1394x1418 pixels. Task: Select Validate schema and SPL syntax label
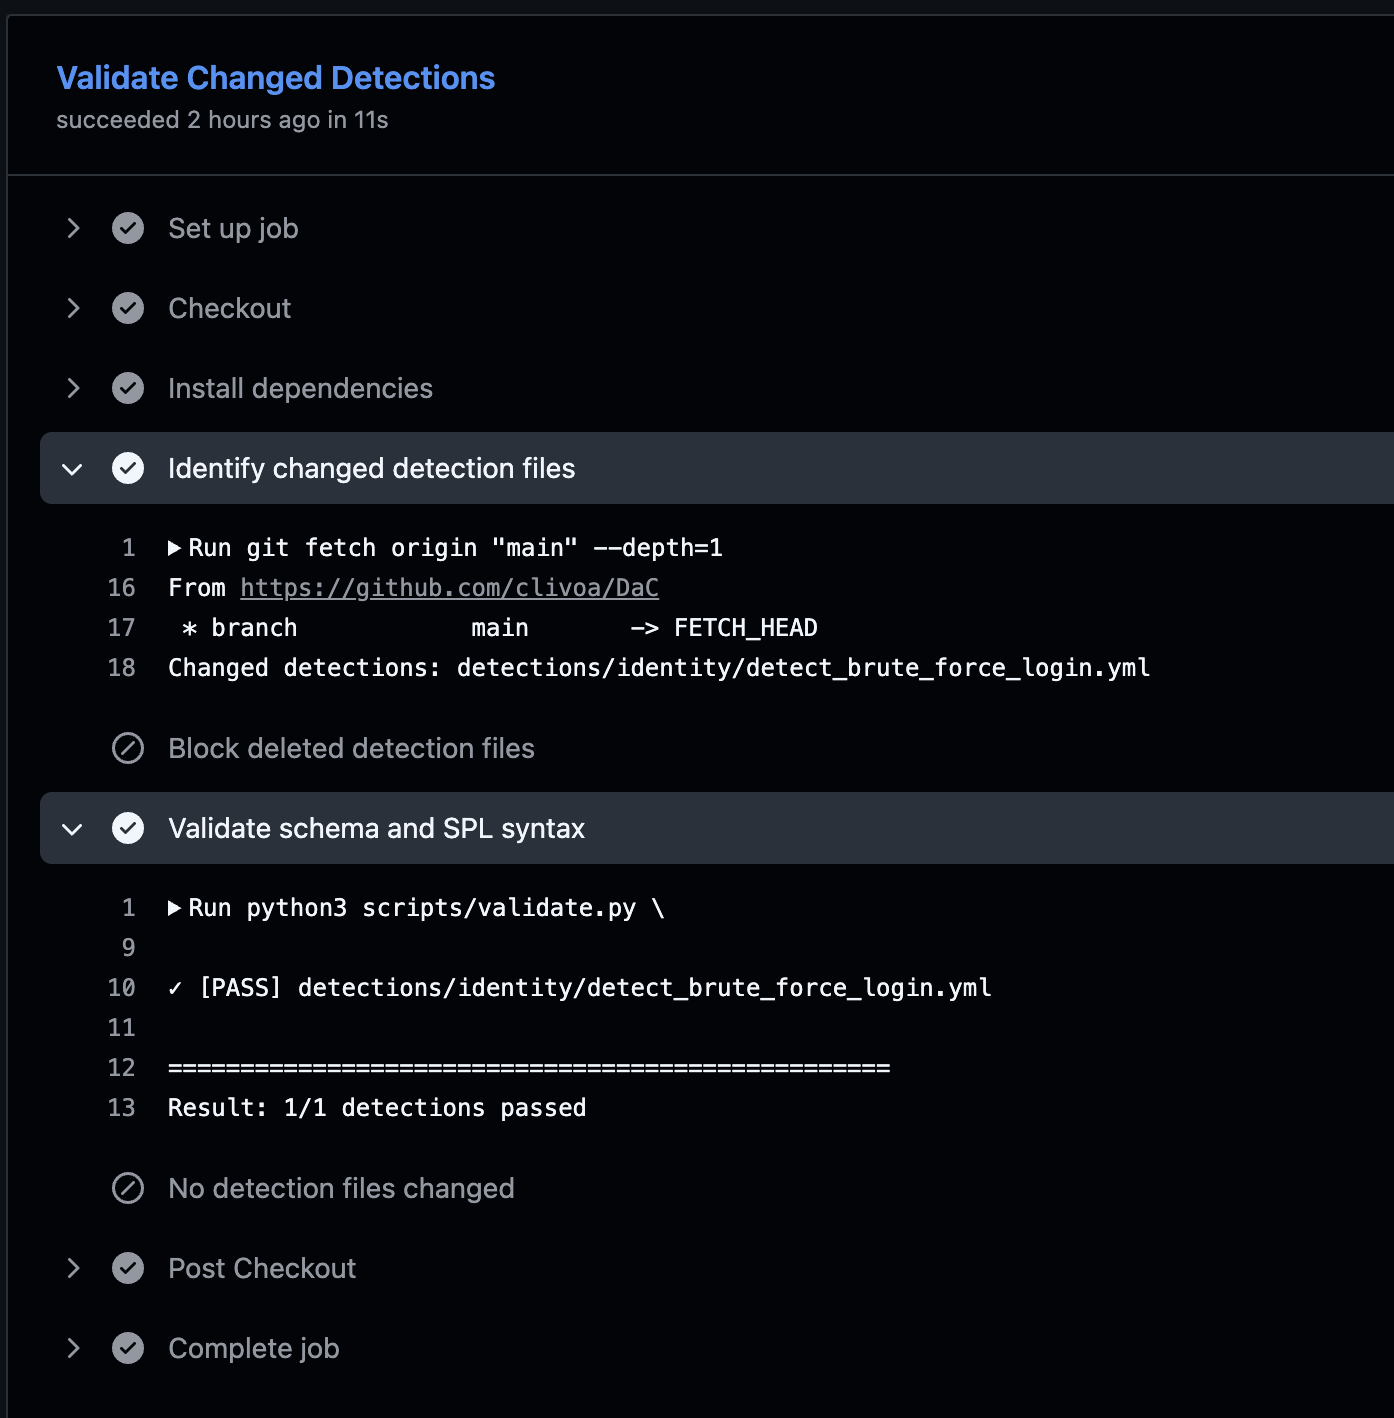[x=376, y=828]
